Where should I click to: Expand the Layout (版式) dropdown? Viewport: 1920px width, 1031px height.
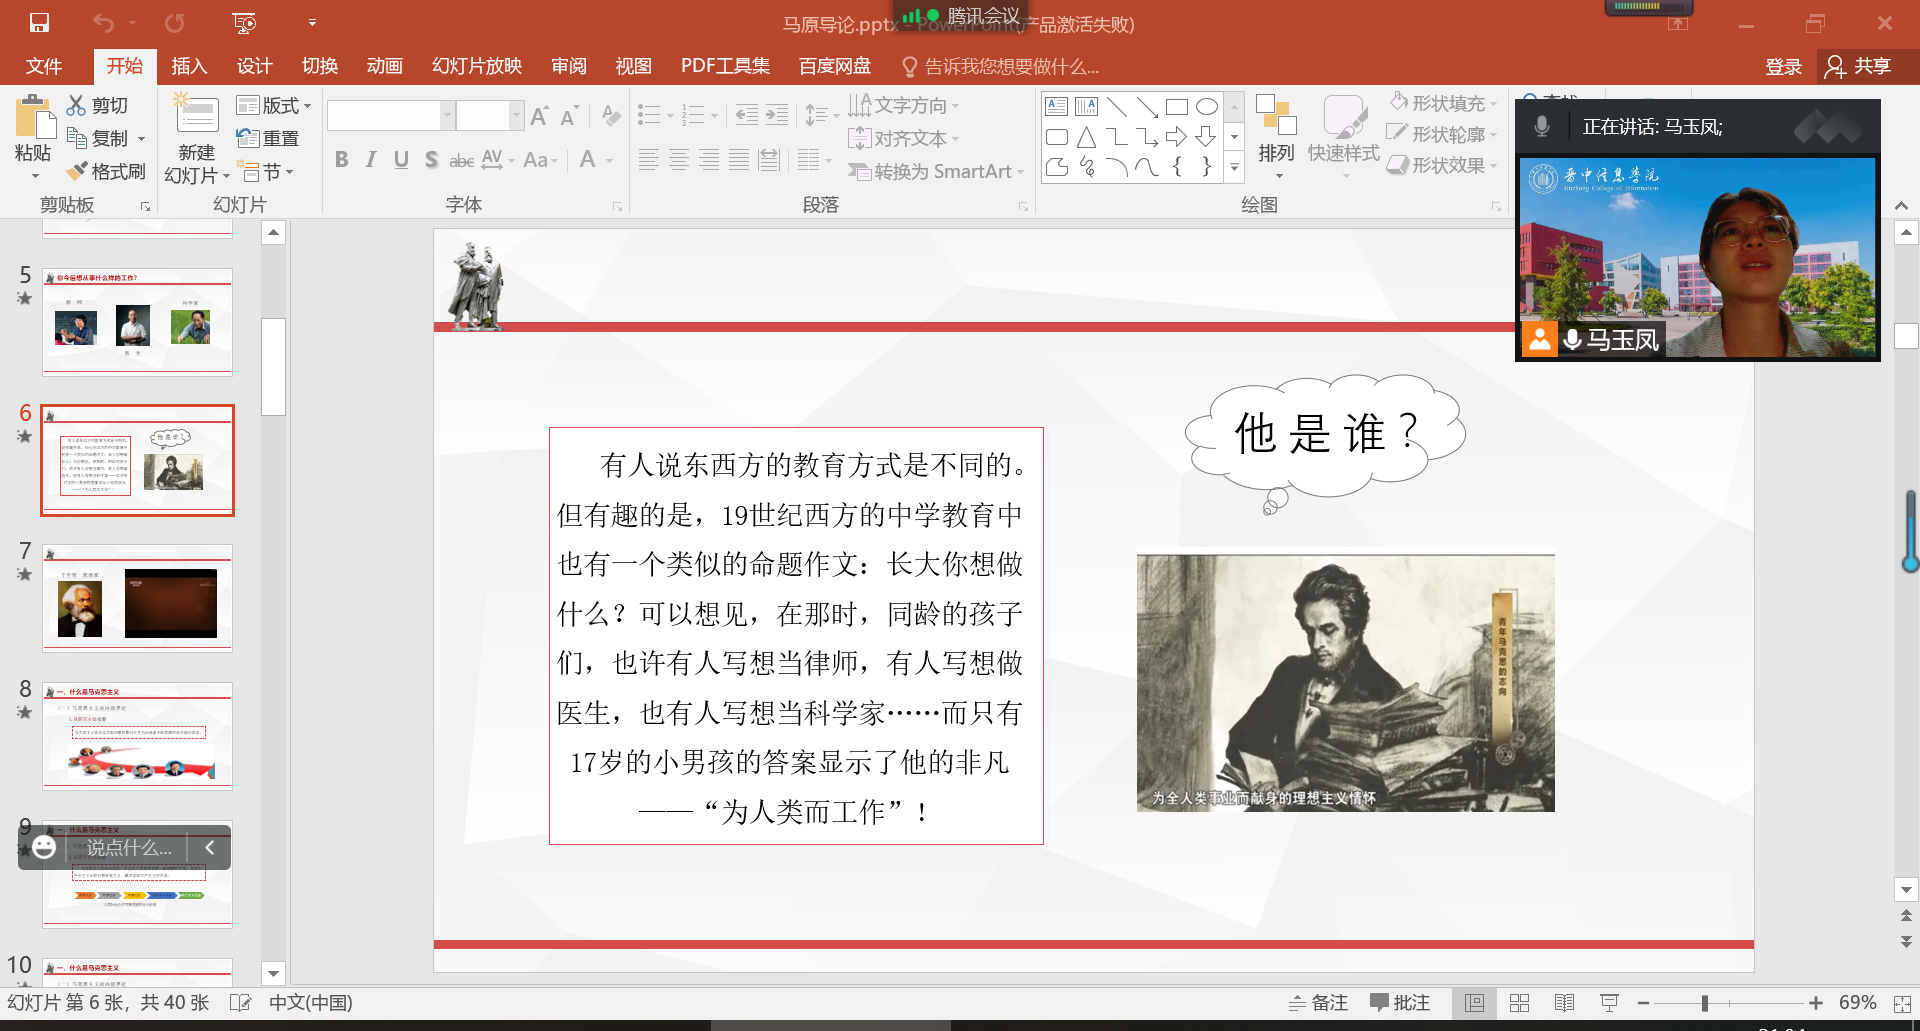274,105
